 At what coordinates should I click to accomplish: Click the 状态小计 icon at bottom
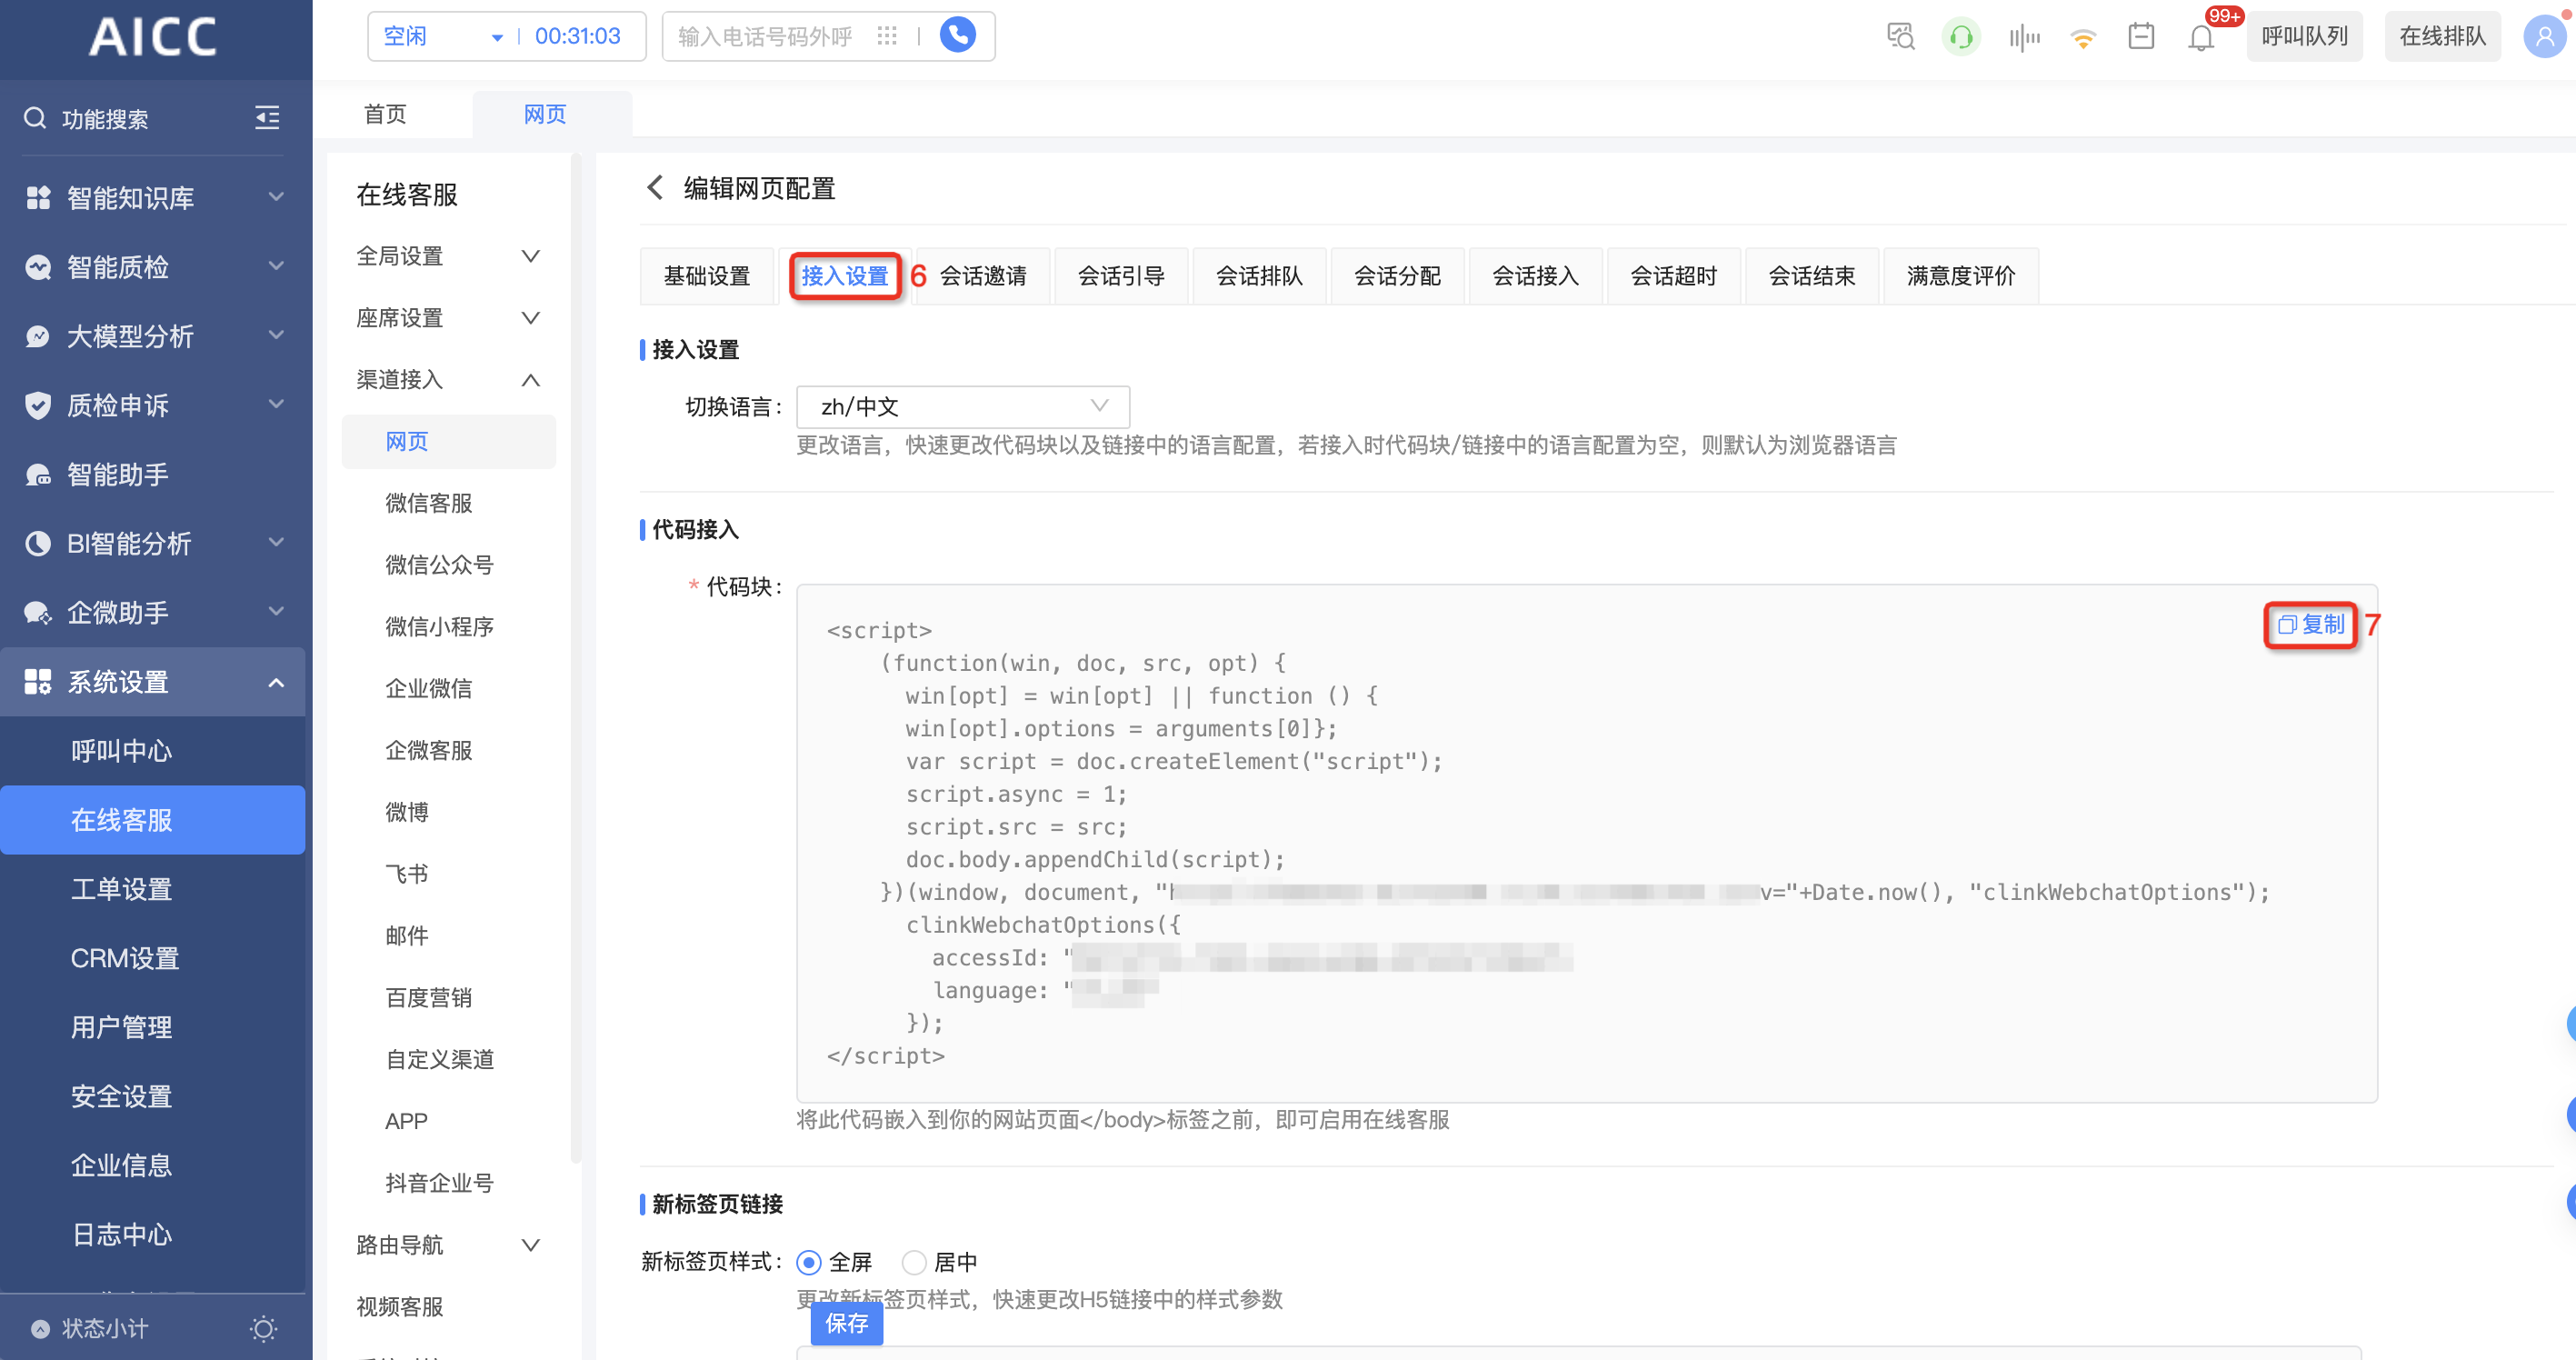click(x=40, y=1328)
